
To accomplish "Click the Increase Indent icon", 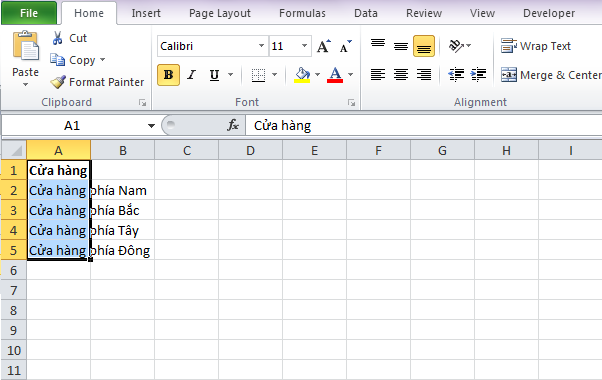I will click(478, 74).
